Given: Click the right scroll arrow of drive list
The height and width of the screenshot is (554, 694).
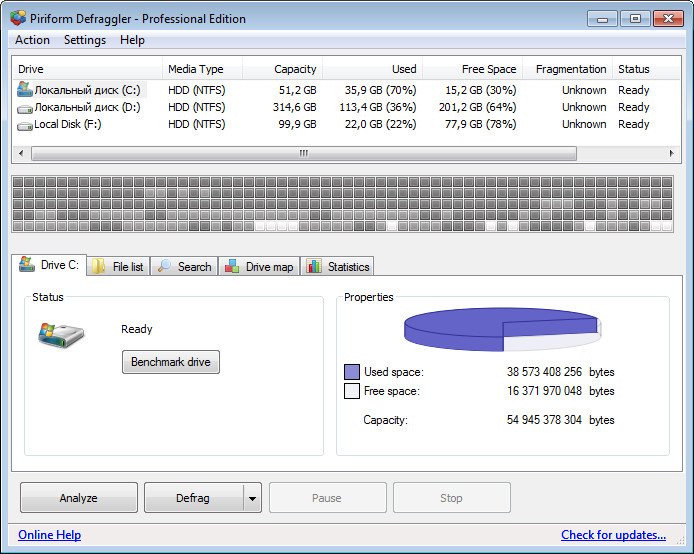Looking at the screenshot, I should click(x=672, y=154).
